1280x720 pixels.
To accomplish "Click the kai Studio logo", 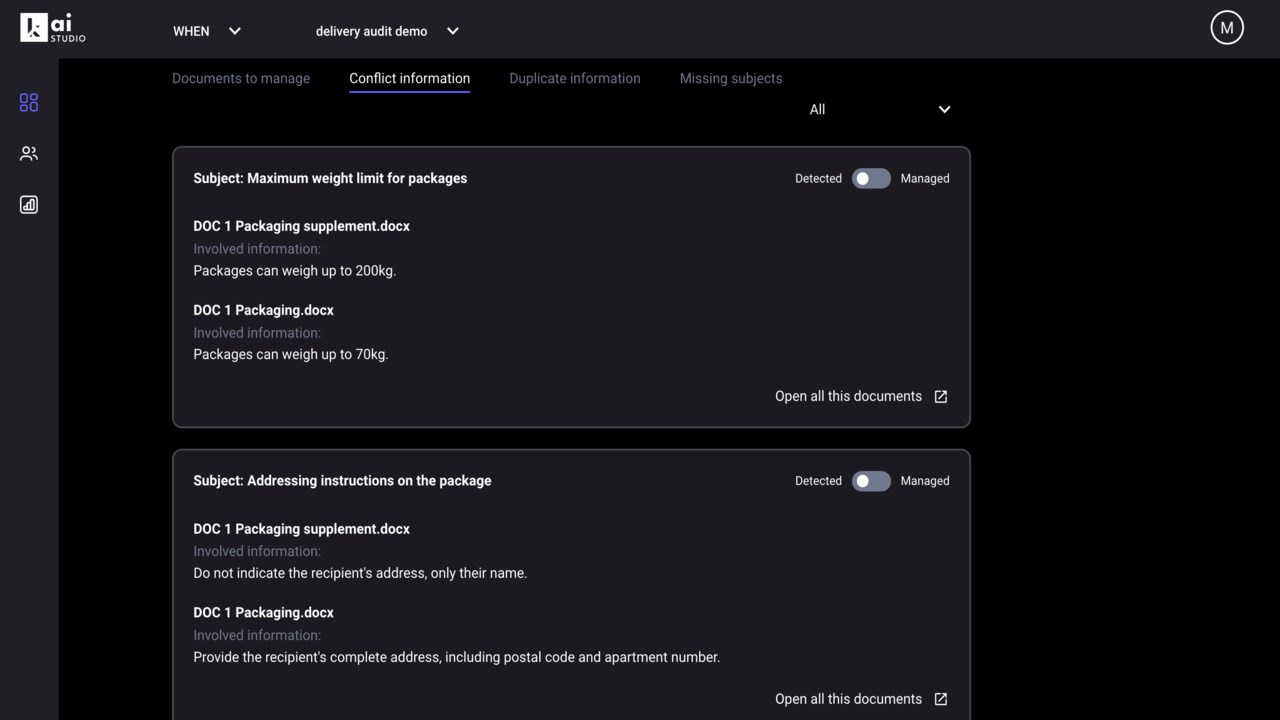I will (x=53, y=28).
